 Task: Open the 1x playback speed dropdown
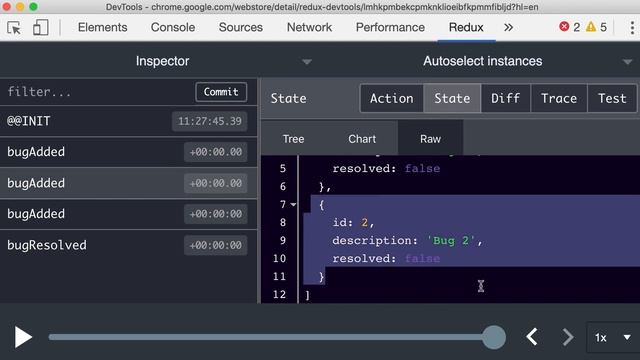coord(613,338)
